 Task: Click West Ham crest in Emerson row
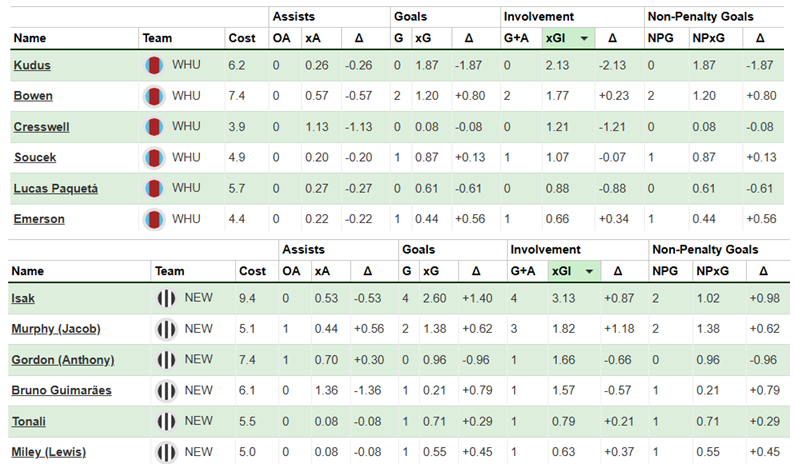coord(154,219)
